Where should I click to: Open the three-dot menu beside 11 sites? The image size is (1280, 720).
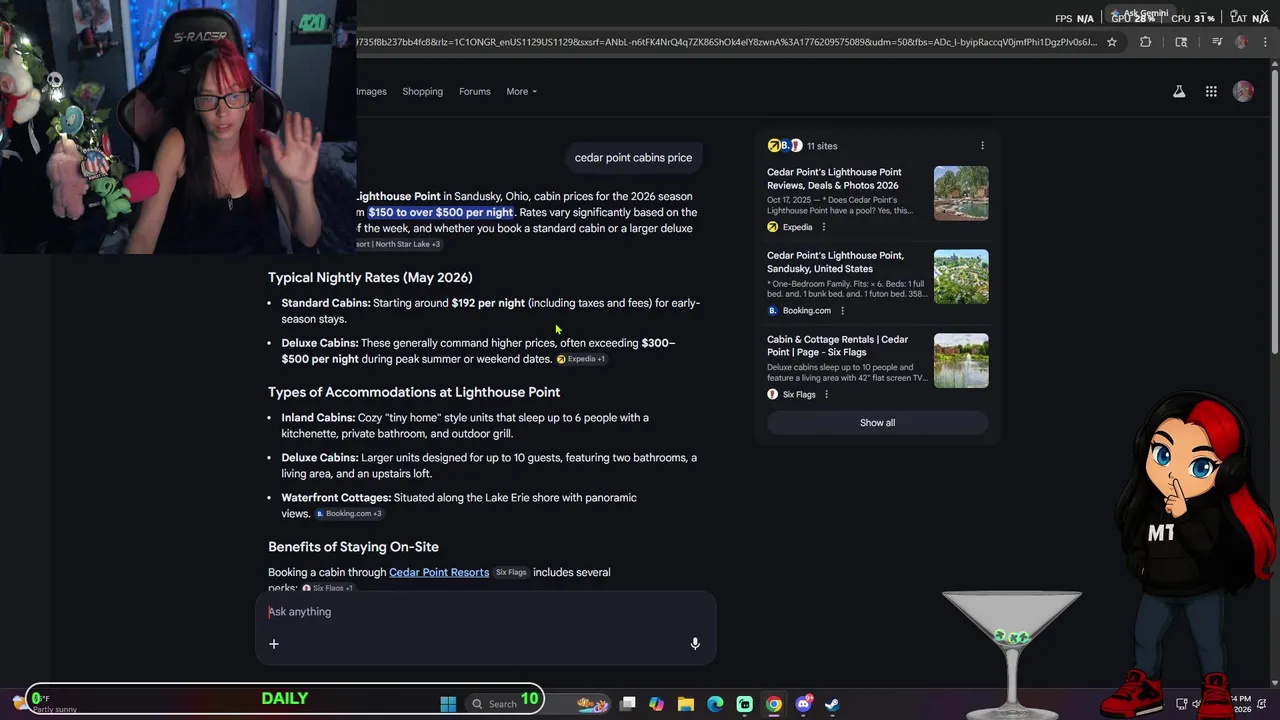pos(982,145)
